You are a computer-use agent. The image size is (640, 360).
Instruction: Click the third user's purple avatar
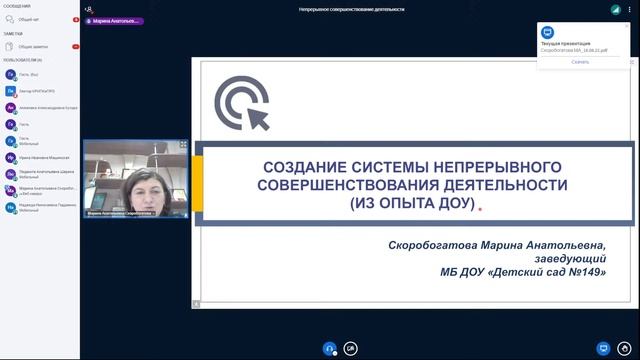click(x=11, y=108)
